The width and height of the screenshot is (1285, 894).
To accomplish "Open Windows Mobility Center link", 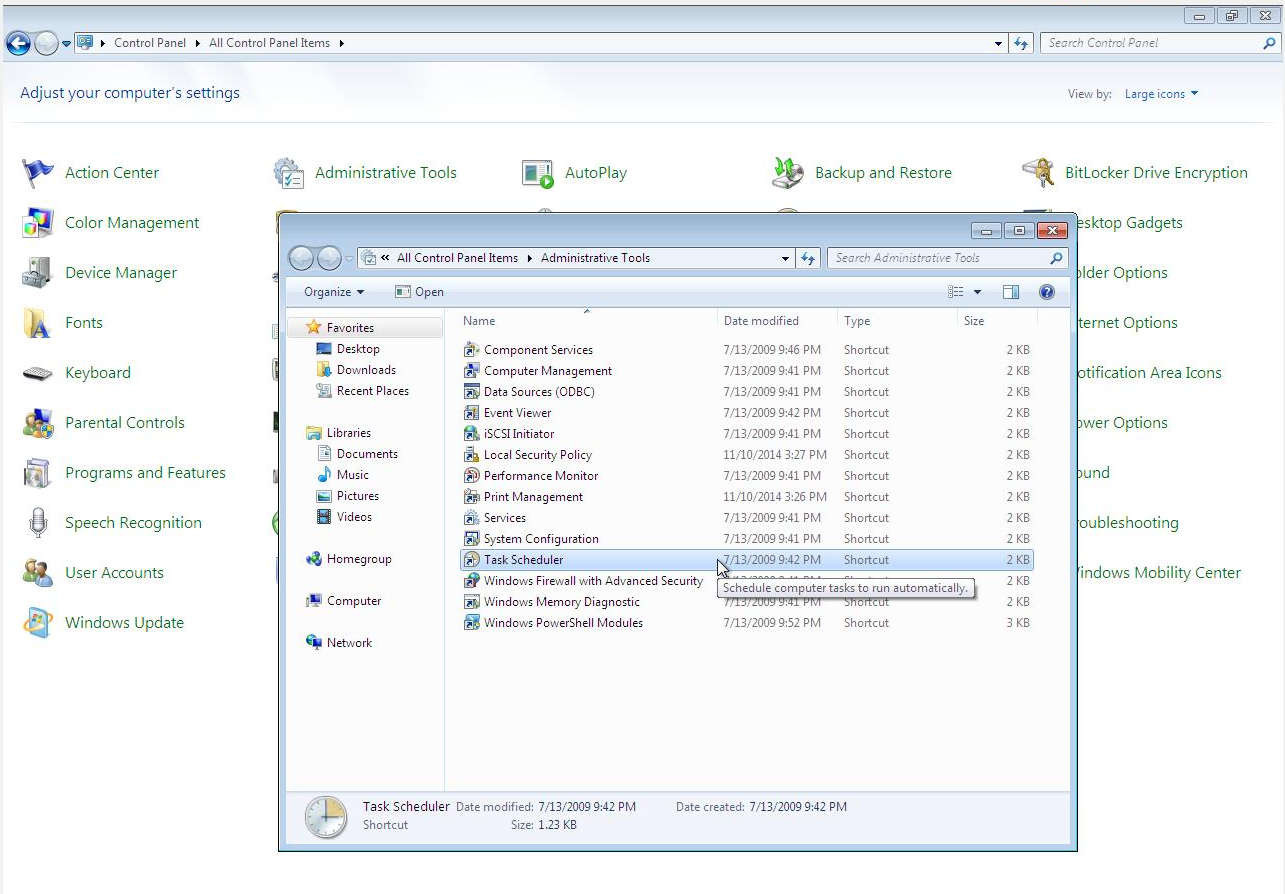I will [1158, 573].
